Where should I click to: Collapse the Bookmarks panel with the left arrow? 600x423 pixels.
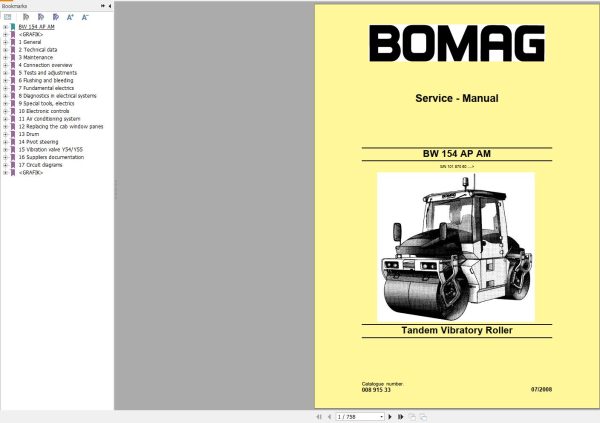click(x=110, y=6)
